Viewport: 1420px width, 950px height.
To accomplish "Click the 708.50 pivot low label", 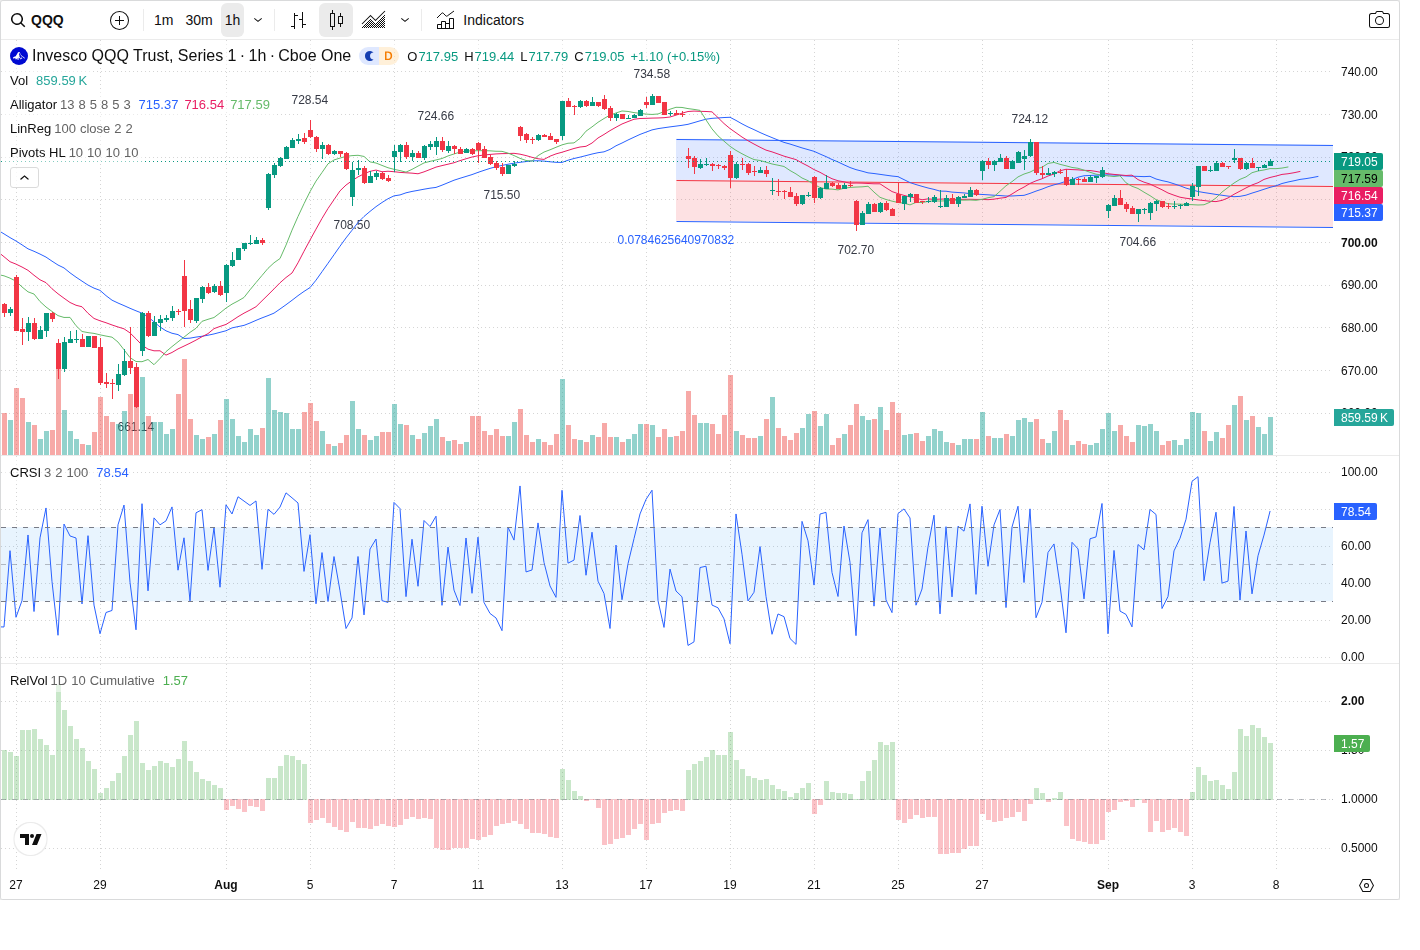I will coord(352,225).
